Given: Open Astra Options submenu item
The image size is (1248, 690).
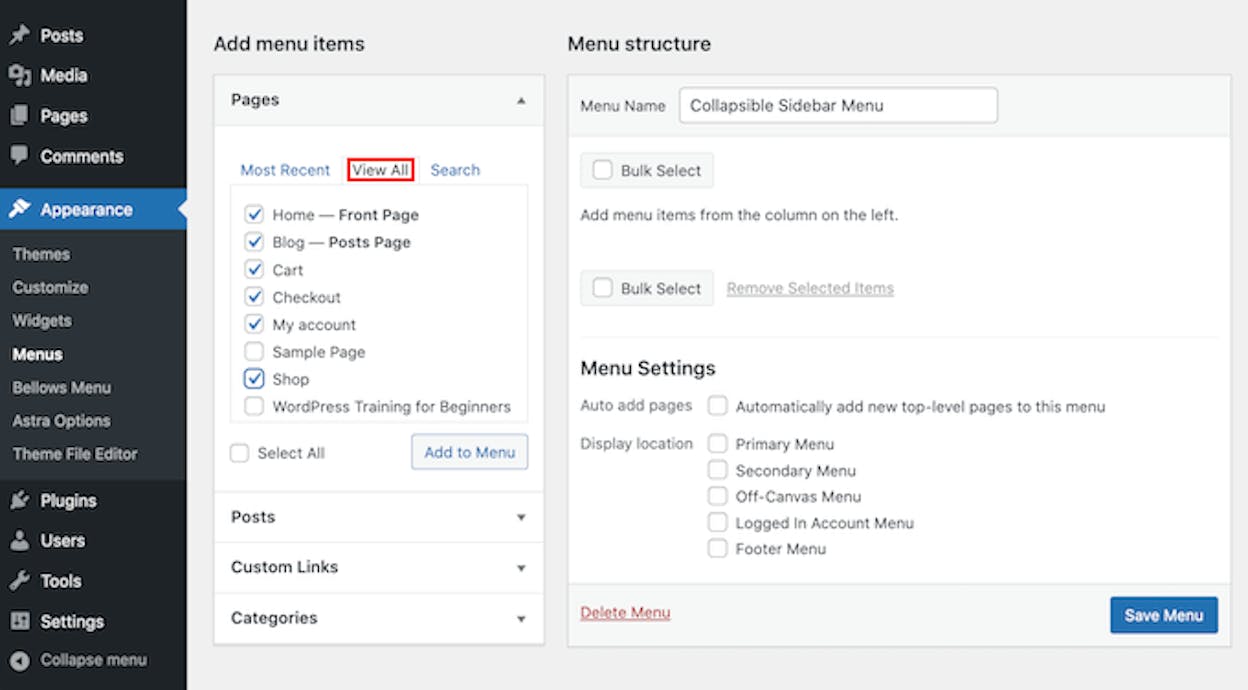Looking at the screenshot, I should pyautogui.click(x=61, y=421).
